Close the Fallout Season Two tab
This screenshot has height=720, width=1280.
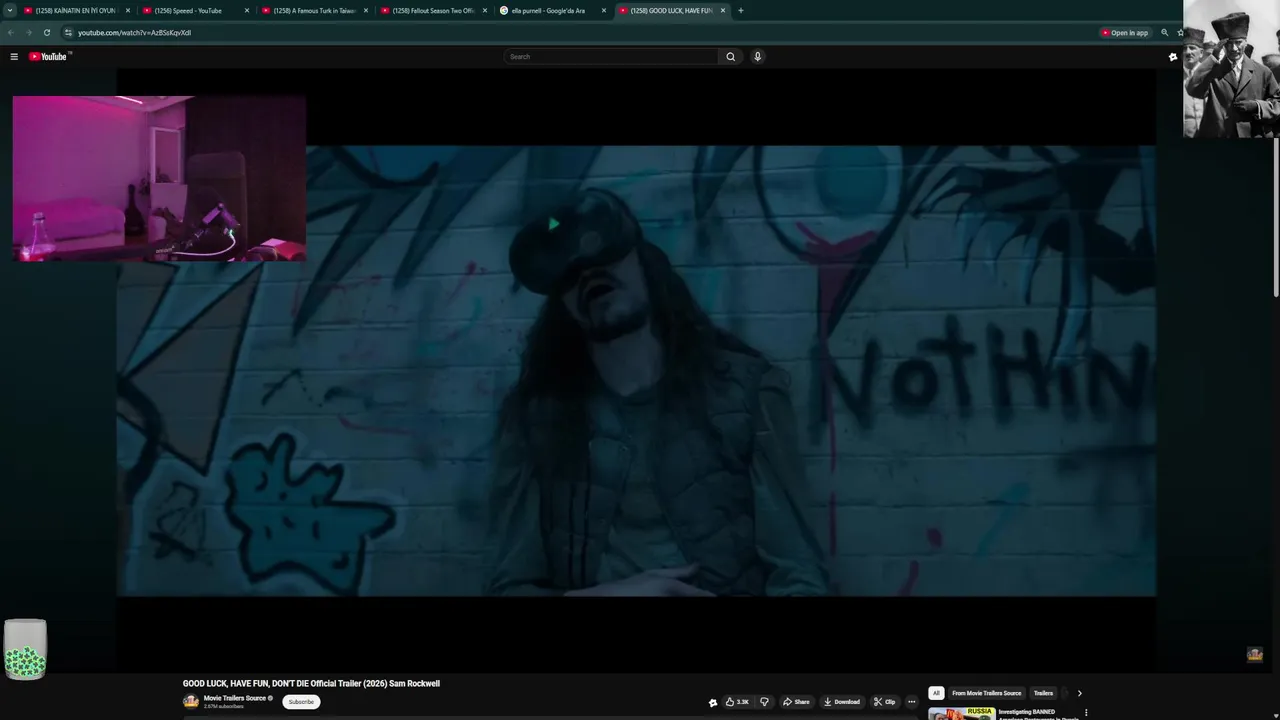[485, 11]
